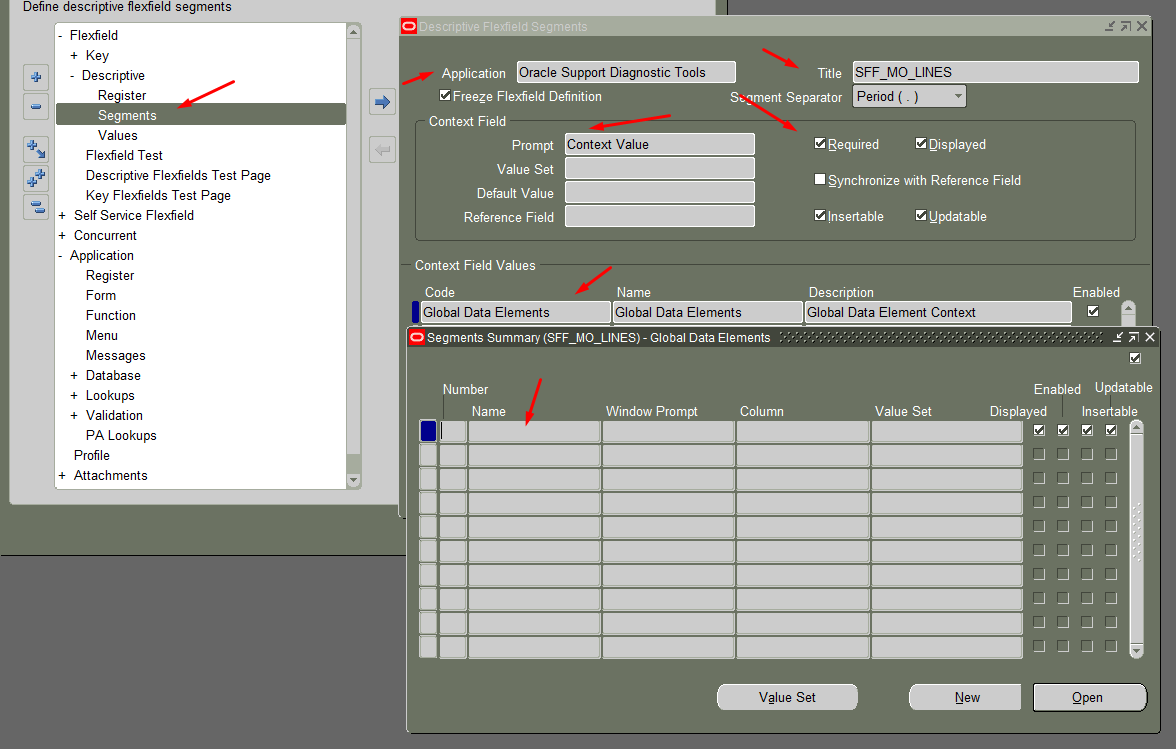Image resolution: width=1176 pixels, height=749 pixels.
Task: Toggle the Displayed checkbox in Context Field
Action: [921, 143]
